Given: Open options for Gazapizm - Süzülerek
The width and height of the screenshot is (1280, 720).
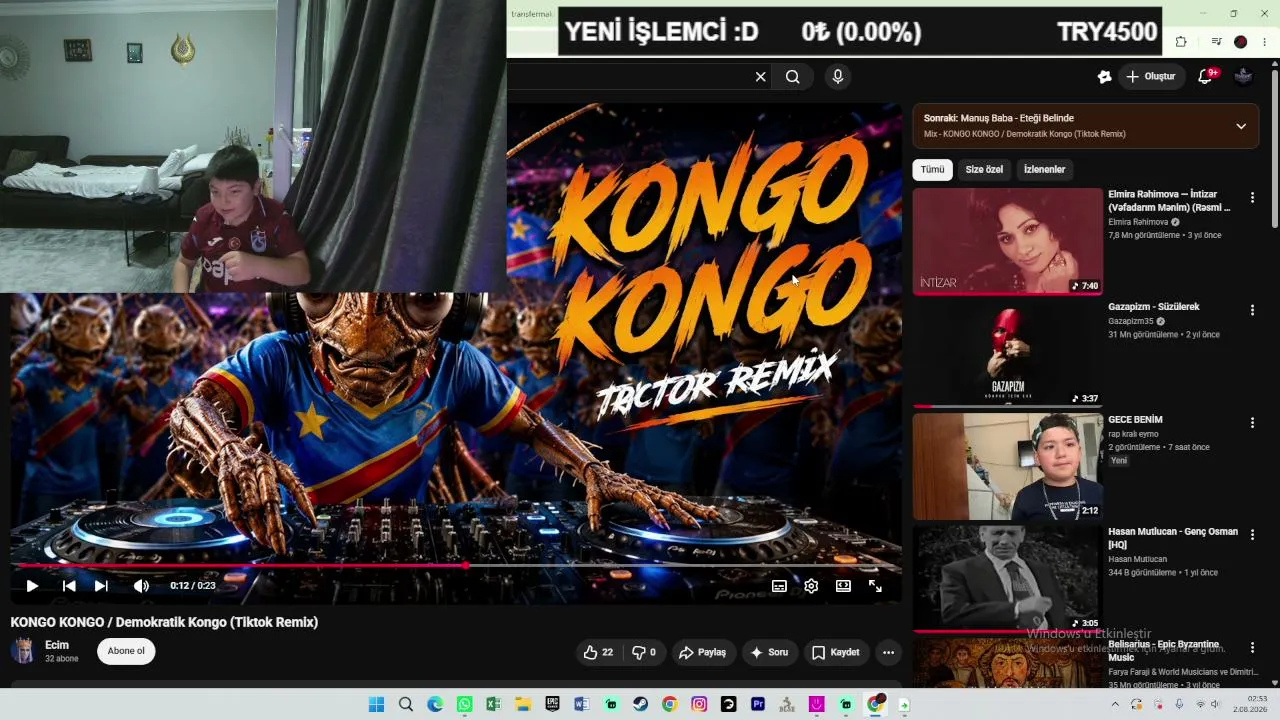Looking at the screenshot, I should click(x=1252, y=310).
